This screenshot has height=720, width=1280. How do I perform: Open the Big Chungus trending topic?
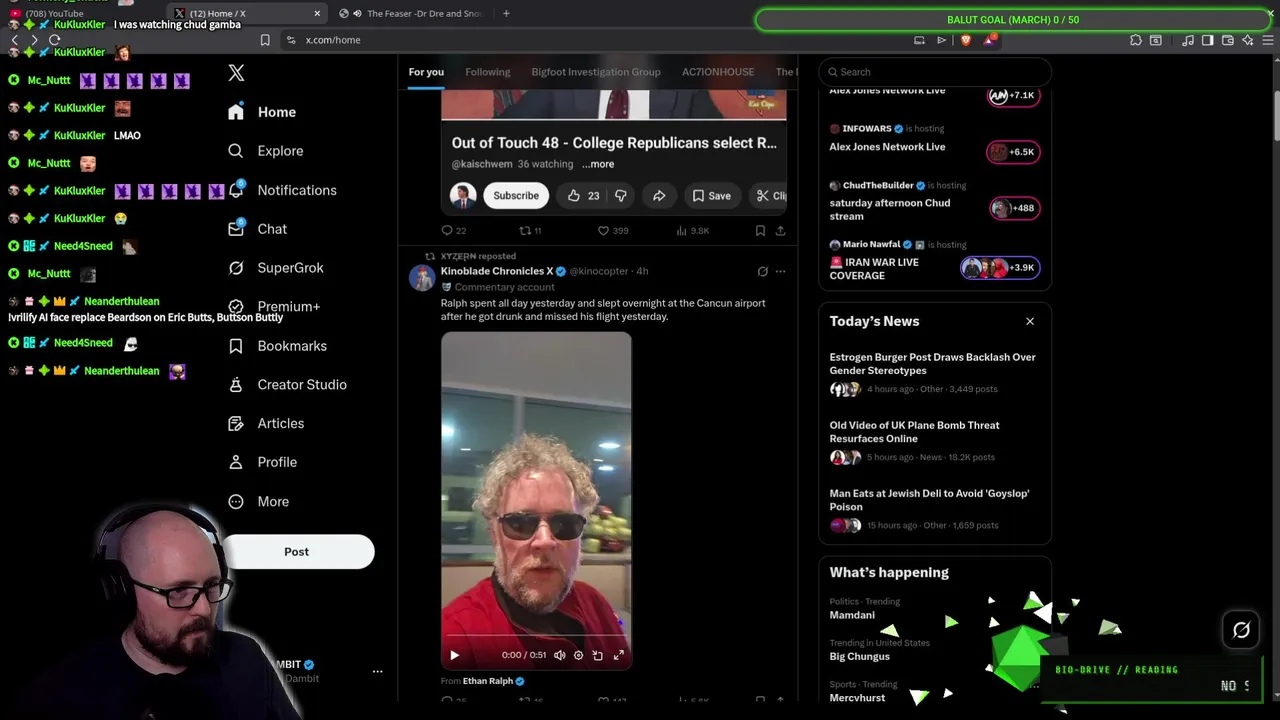click(x=859, y=657)
